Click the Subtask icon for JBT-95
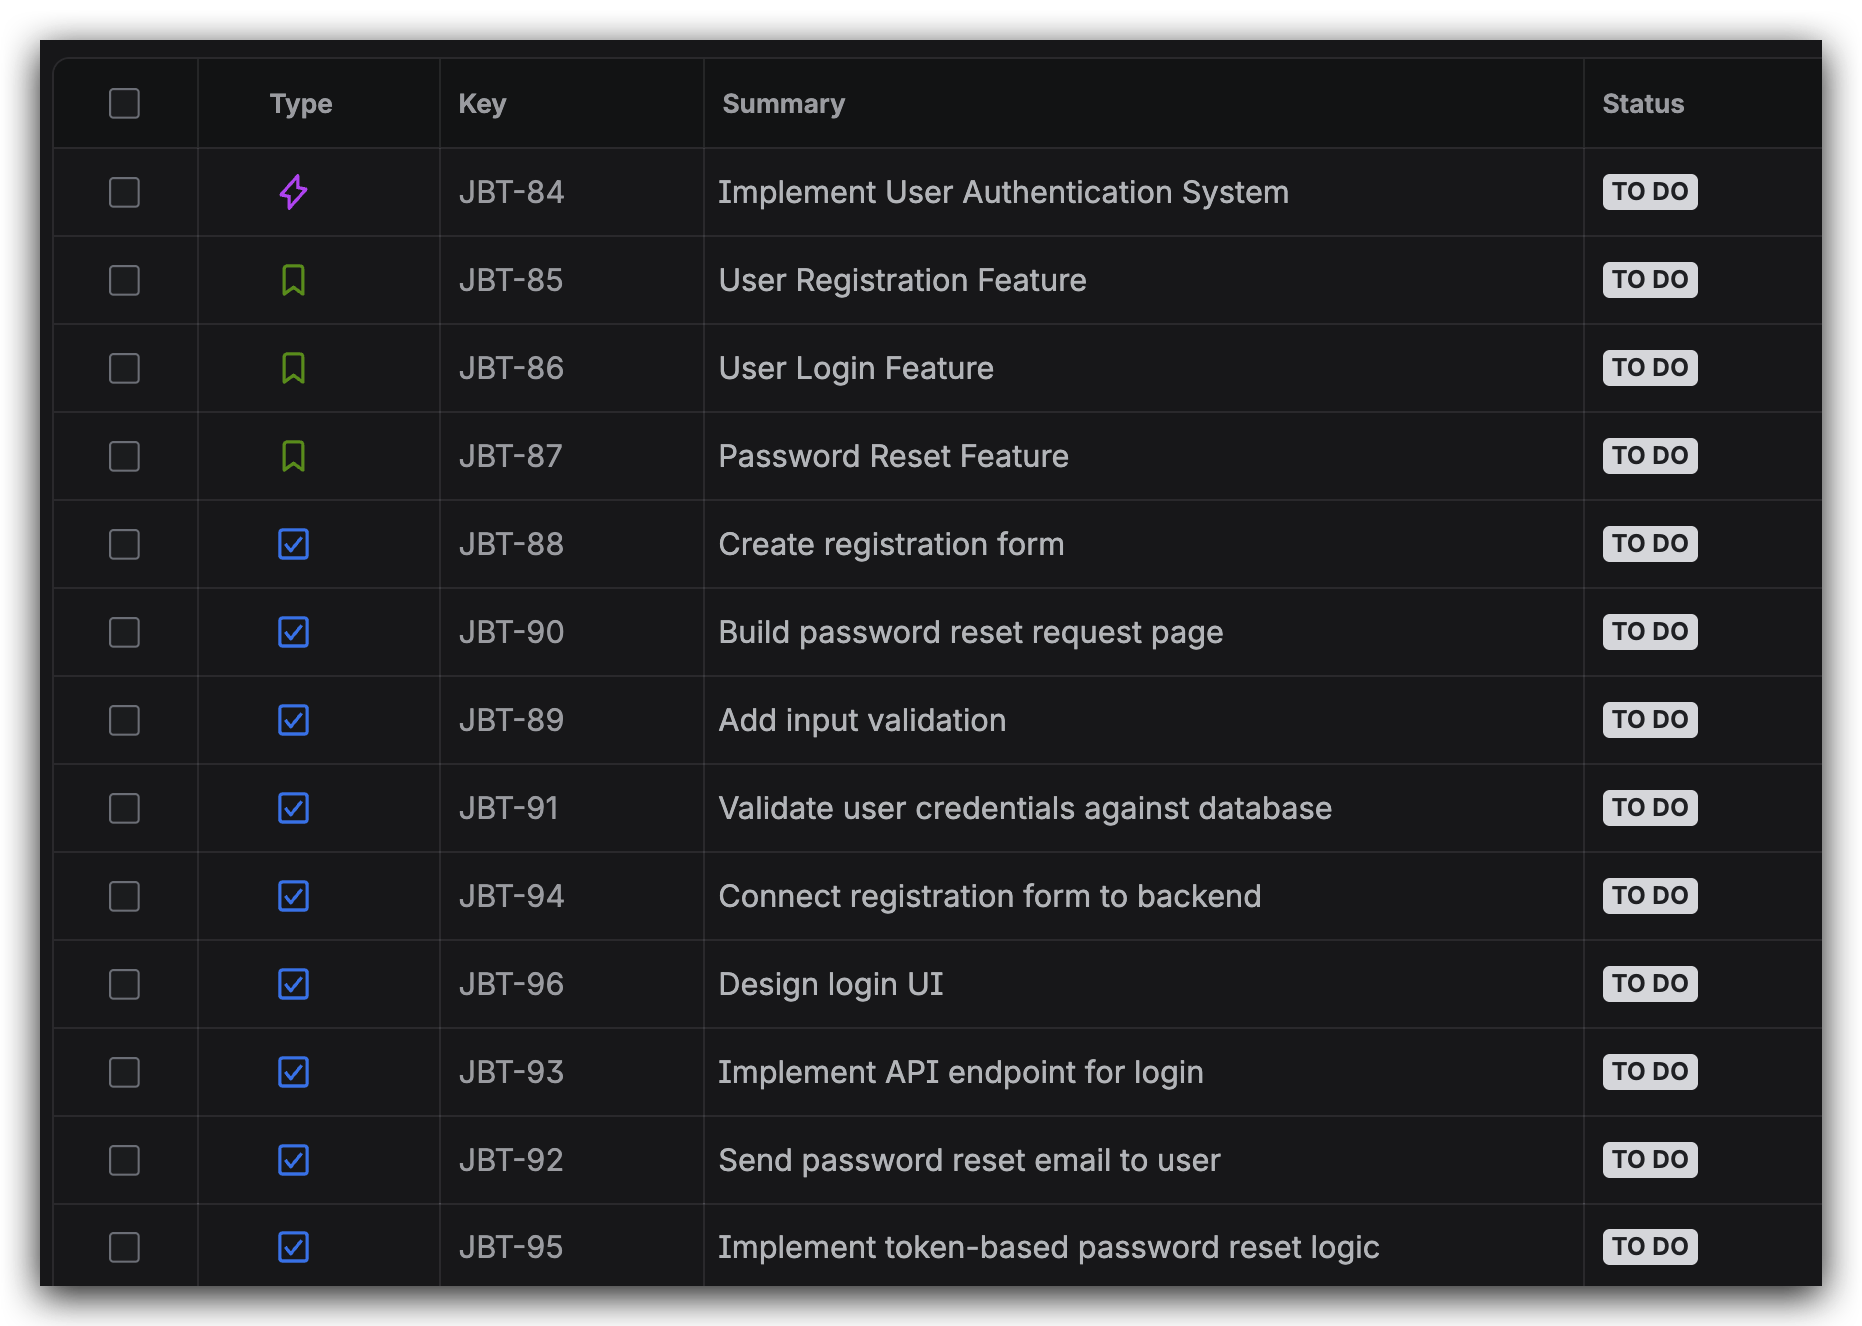Screen dimensions: 1862x1326 [293, 1247]
